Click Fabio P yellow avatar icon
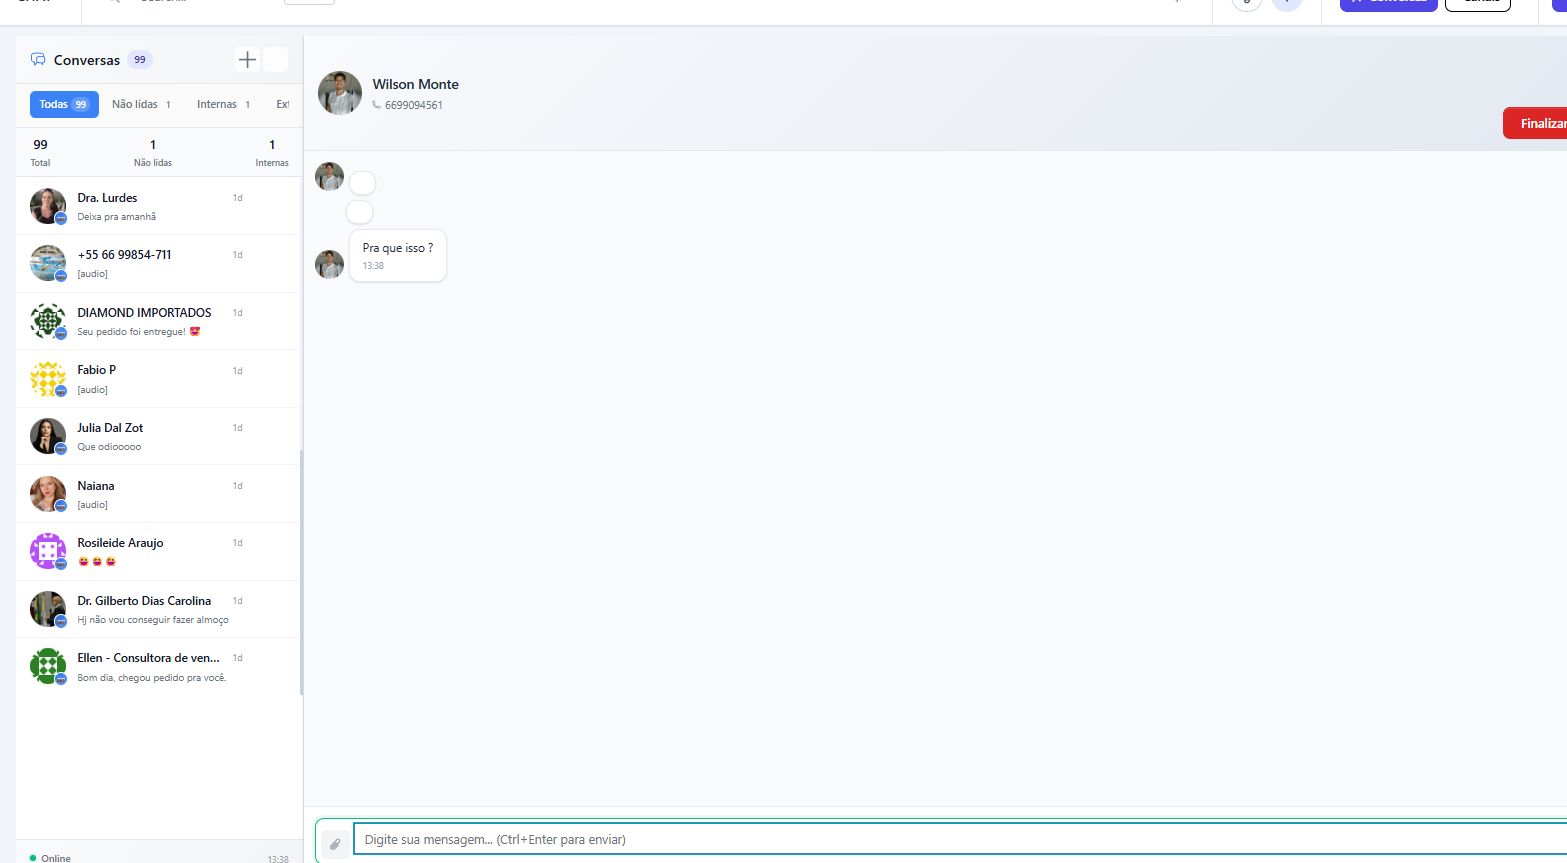The image size is (1567, 863). pyautogui.click(x=47, y=379)
